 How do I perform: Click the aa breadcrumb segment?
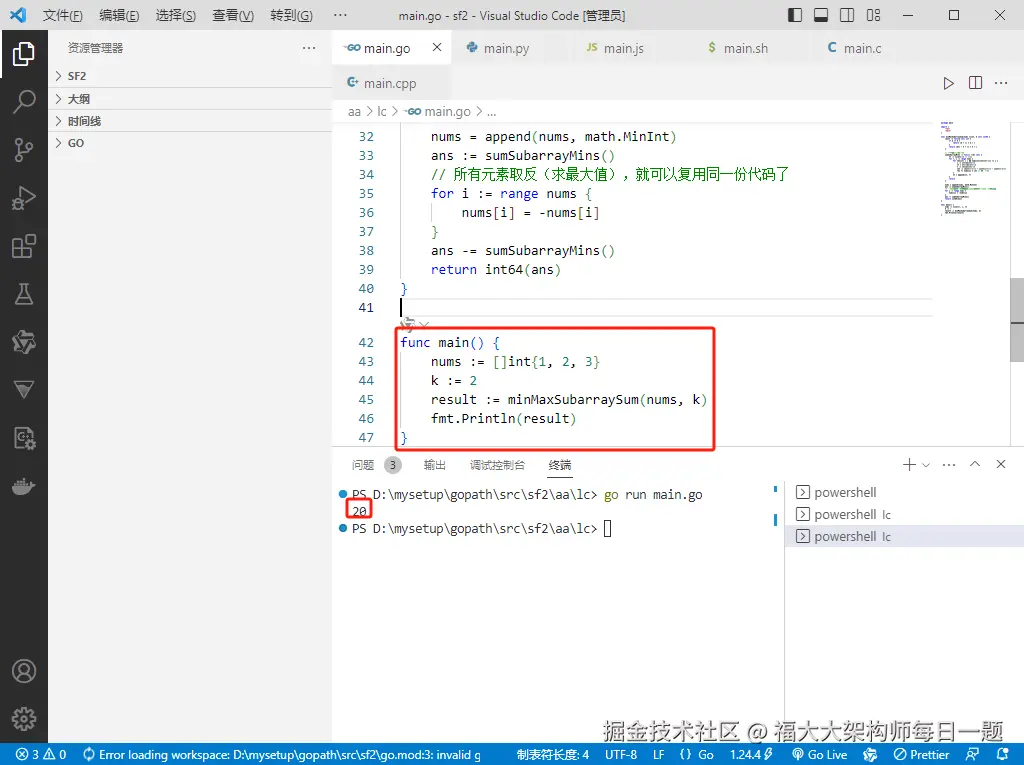[354, 111]
